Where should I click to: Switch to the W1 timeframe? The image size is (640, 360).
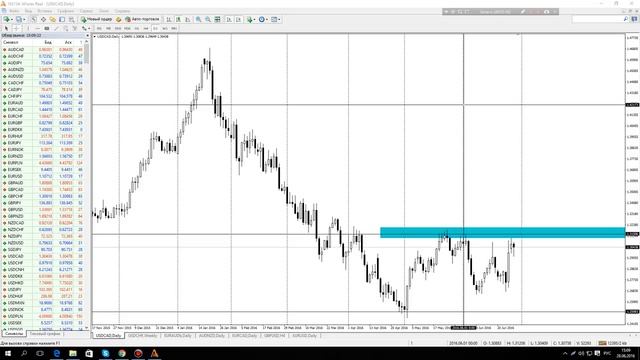[x=165, y=29]
